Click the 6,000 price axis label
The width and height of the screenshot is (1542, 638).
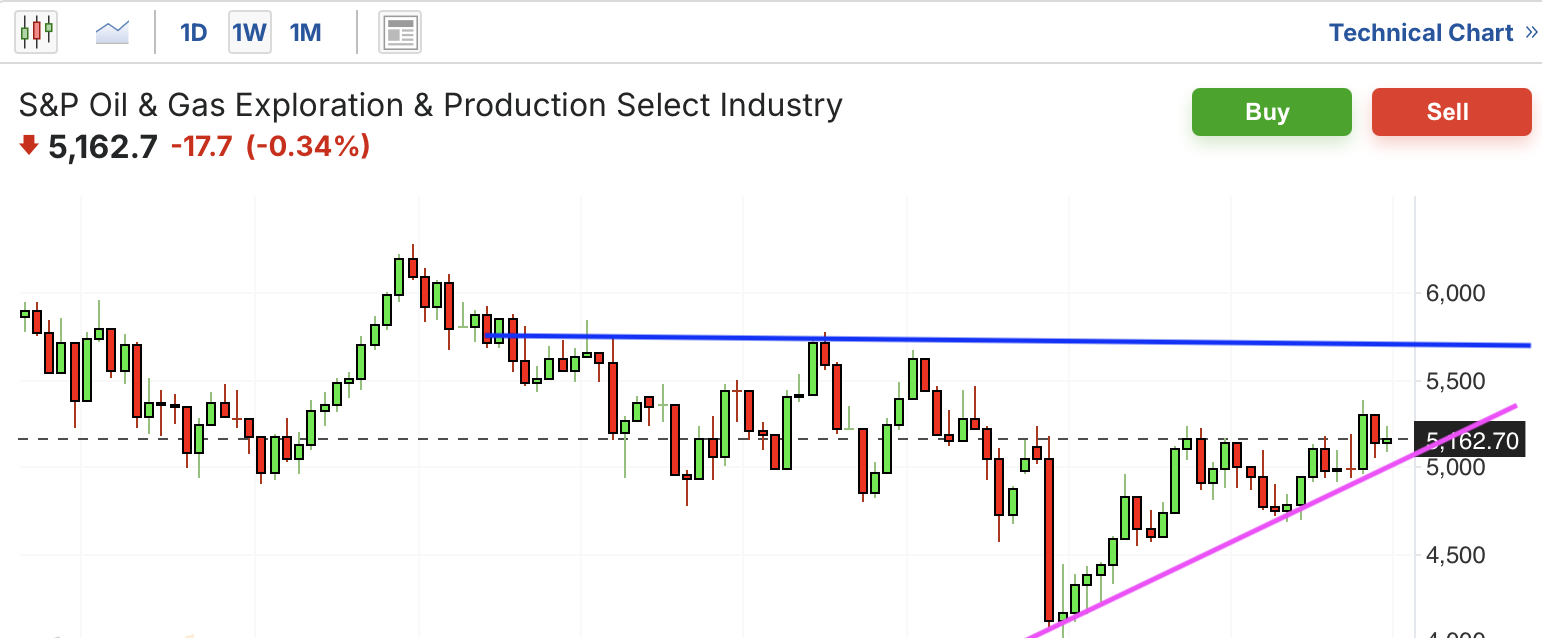click(1455, 293)
